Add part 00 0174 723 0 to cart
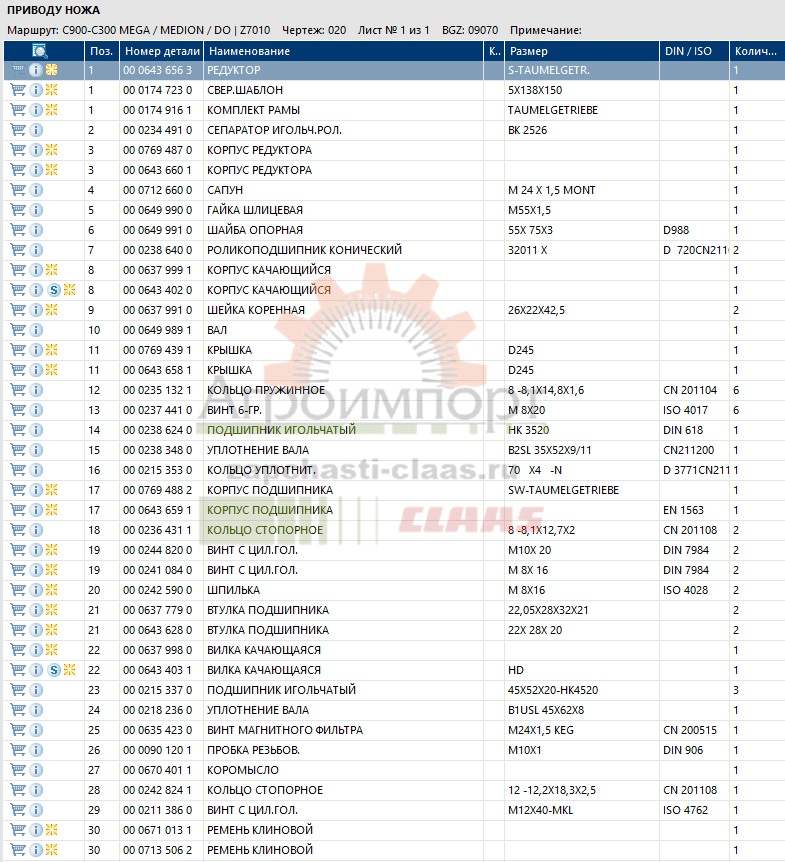The image size is (785, 862). tap(18, 90)
